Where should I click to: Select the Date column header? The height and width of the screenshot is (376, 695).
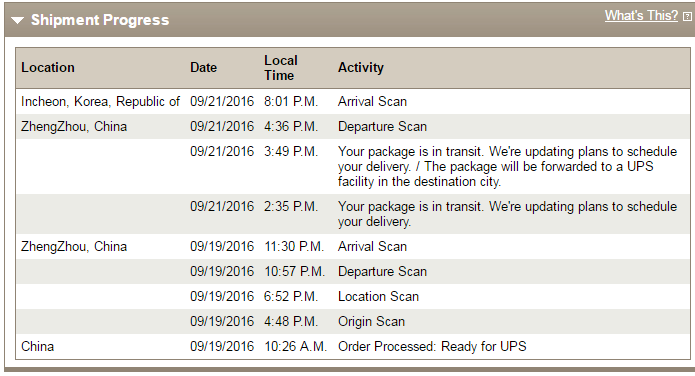[x=203, y=67]
